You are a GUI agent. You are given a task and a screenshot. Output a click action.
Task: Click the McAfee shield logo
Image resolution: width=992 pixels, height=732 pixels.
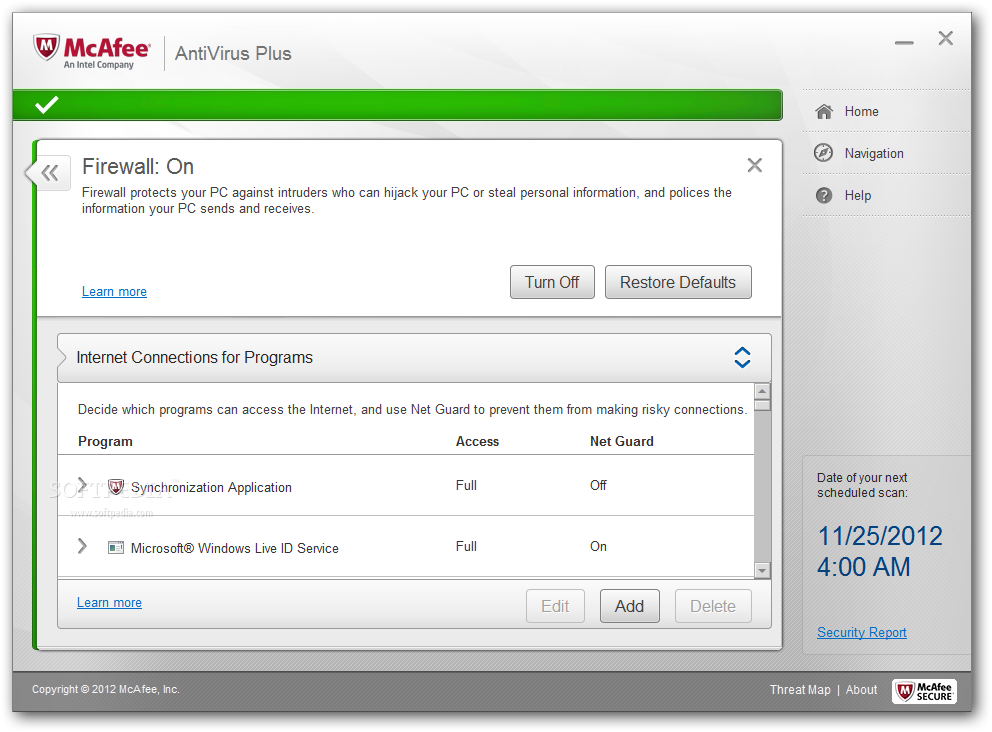[47, 48]
